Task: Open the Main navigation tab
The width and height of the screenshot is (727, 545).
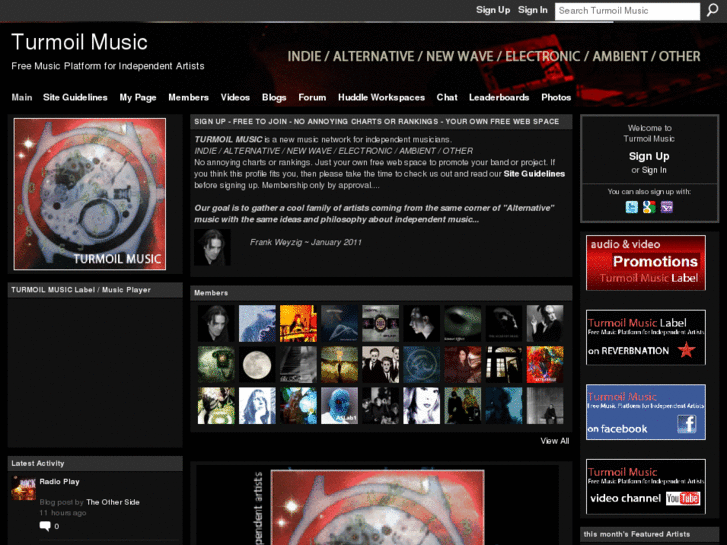Action: [22, 97]
